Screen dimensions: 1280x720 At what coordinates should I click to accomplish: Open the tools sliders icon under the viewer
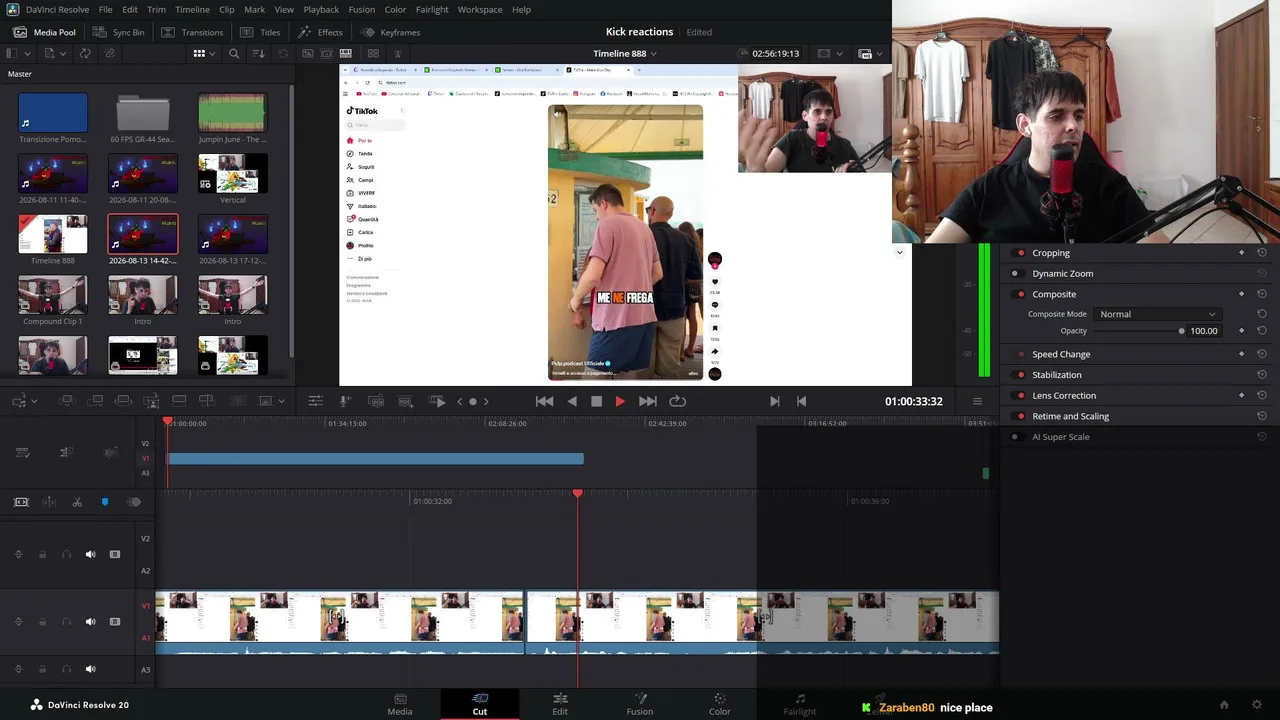click(315, 401)
